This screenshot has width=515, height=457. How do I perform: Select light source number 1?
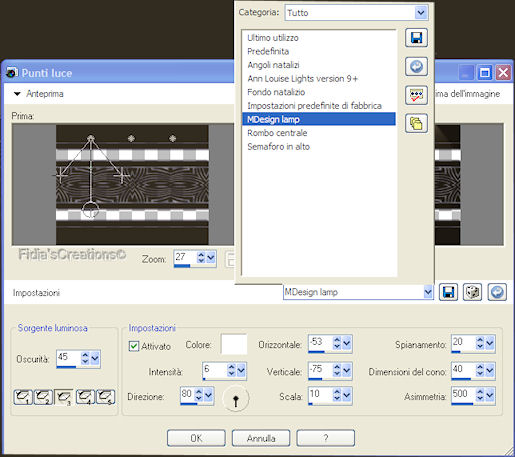click(x=23, y=397)
